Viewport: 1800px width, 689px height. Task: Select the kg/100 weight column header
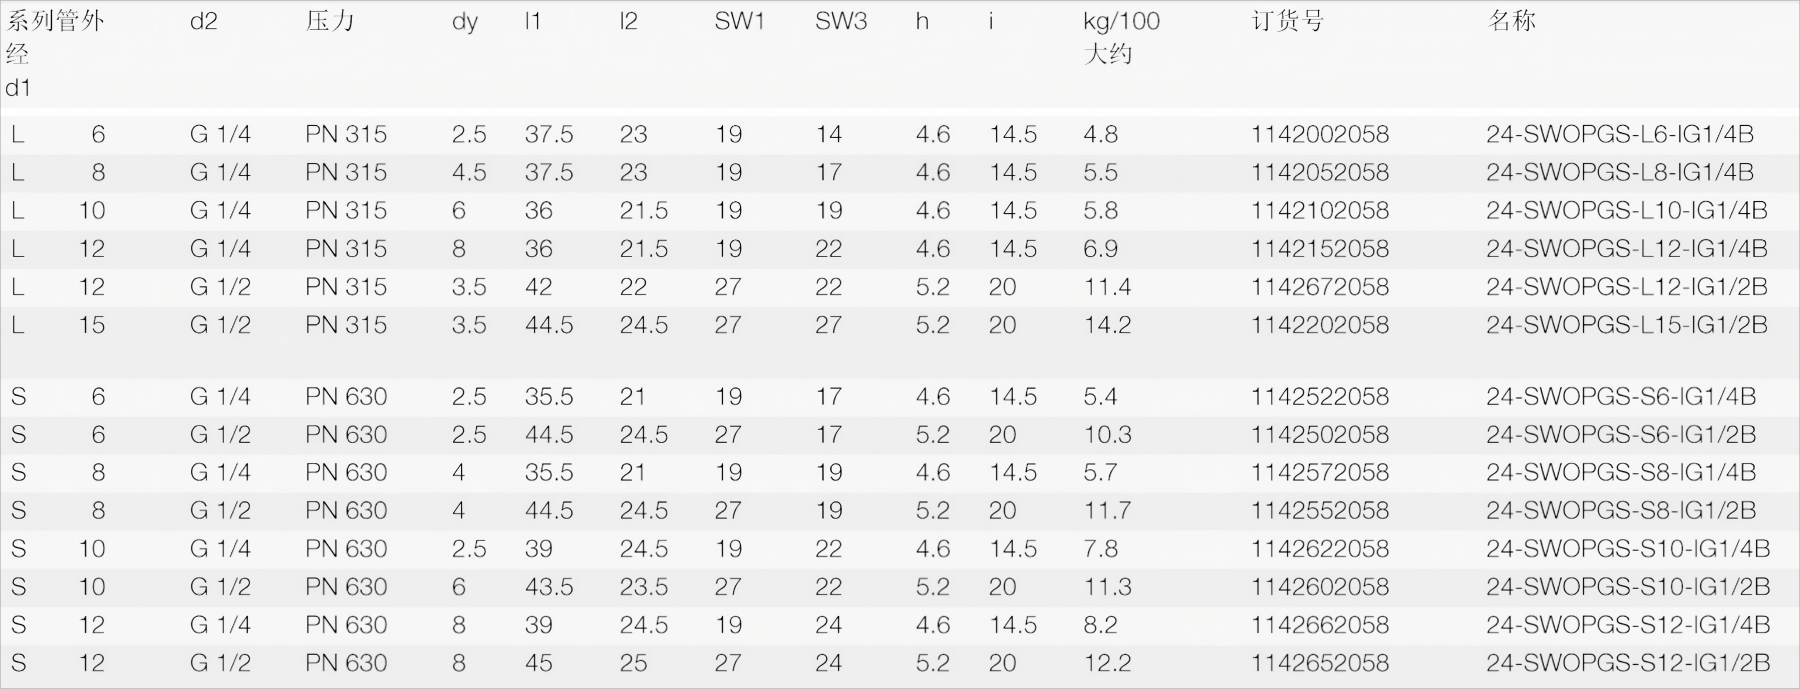pyautogui.click(x=1121, y=21)
